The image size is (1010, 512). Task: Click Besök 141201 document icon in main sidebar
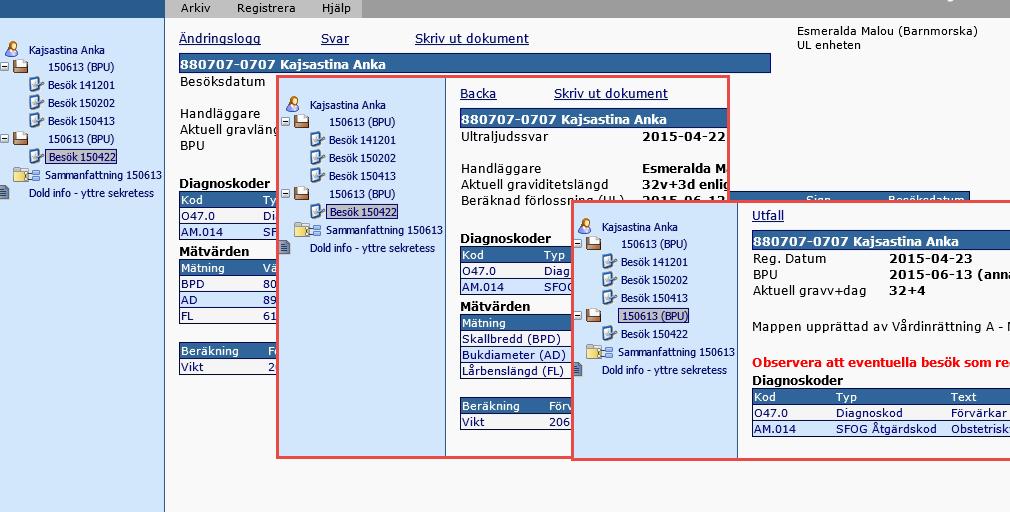pos(36,84)
